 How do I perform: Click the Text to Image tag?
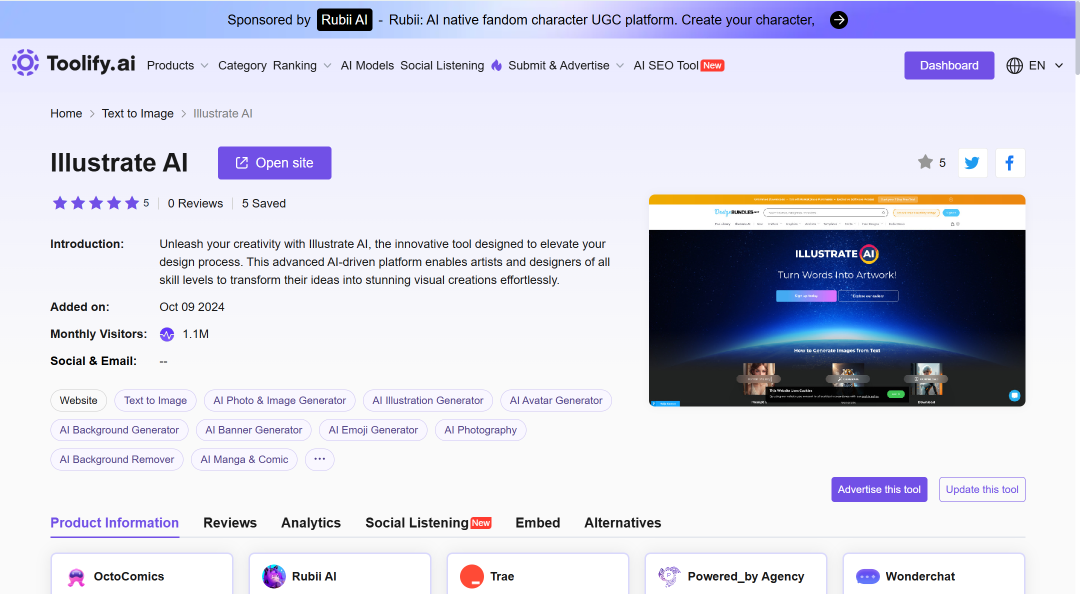155,400
